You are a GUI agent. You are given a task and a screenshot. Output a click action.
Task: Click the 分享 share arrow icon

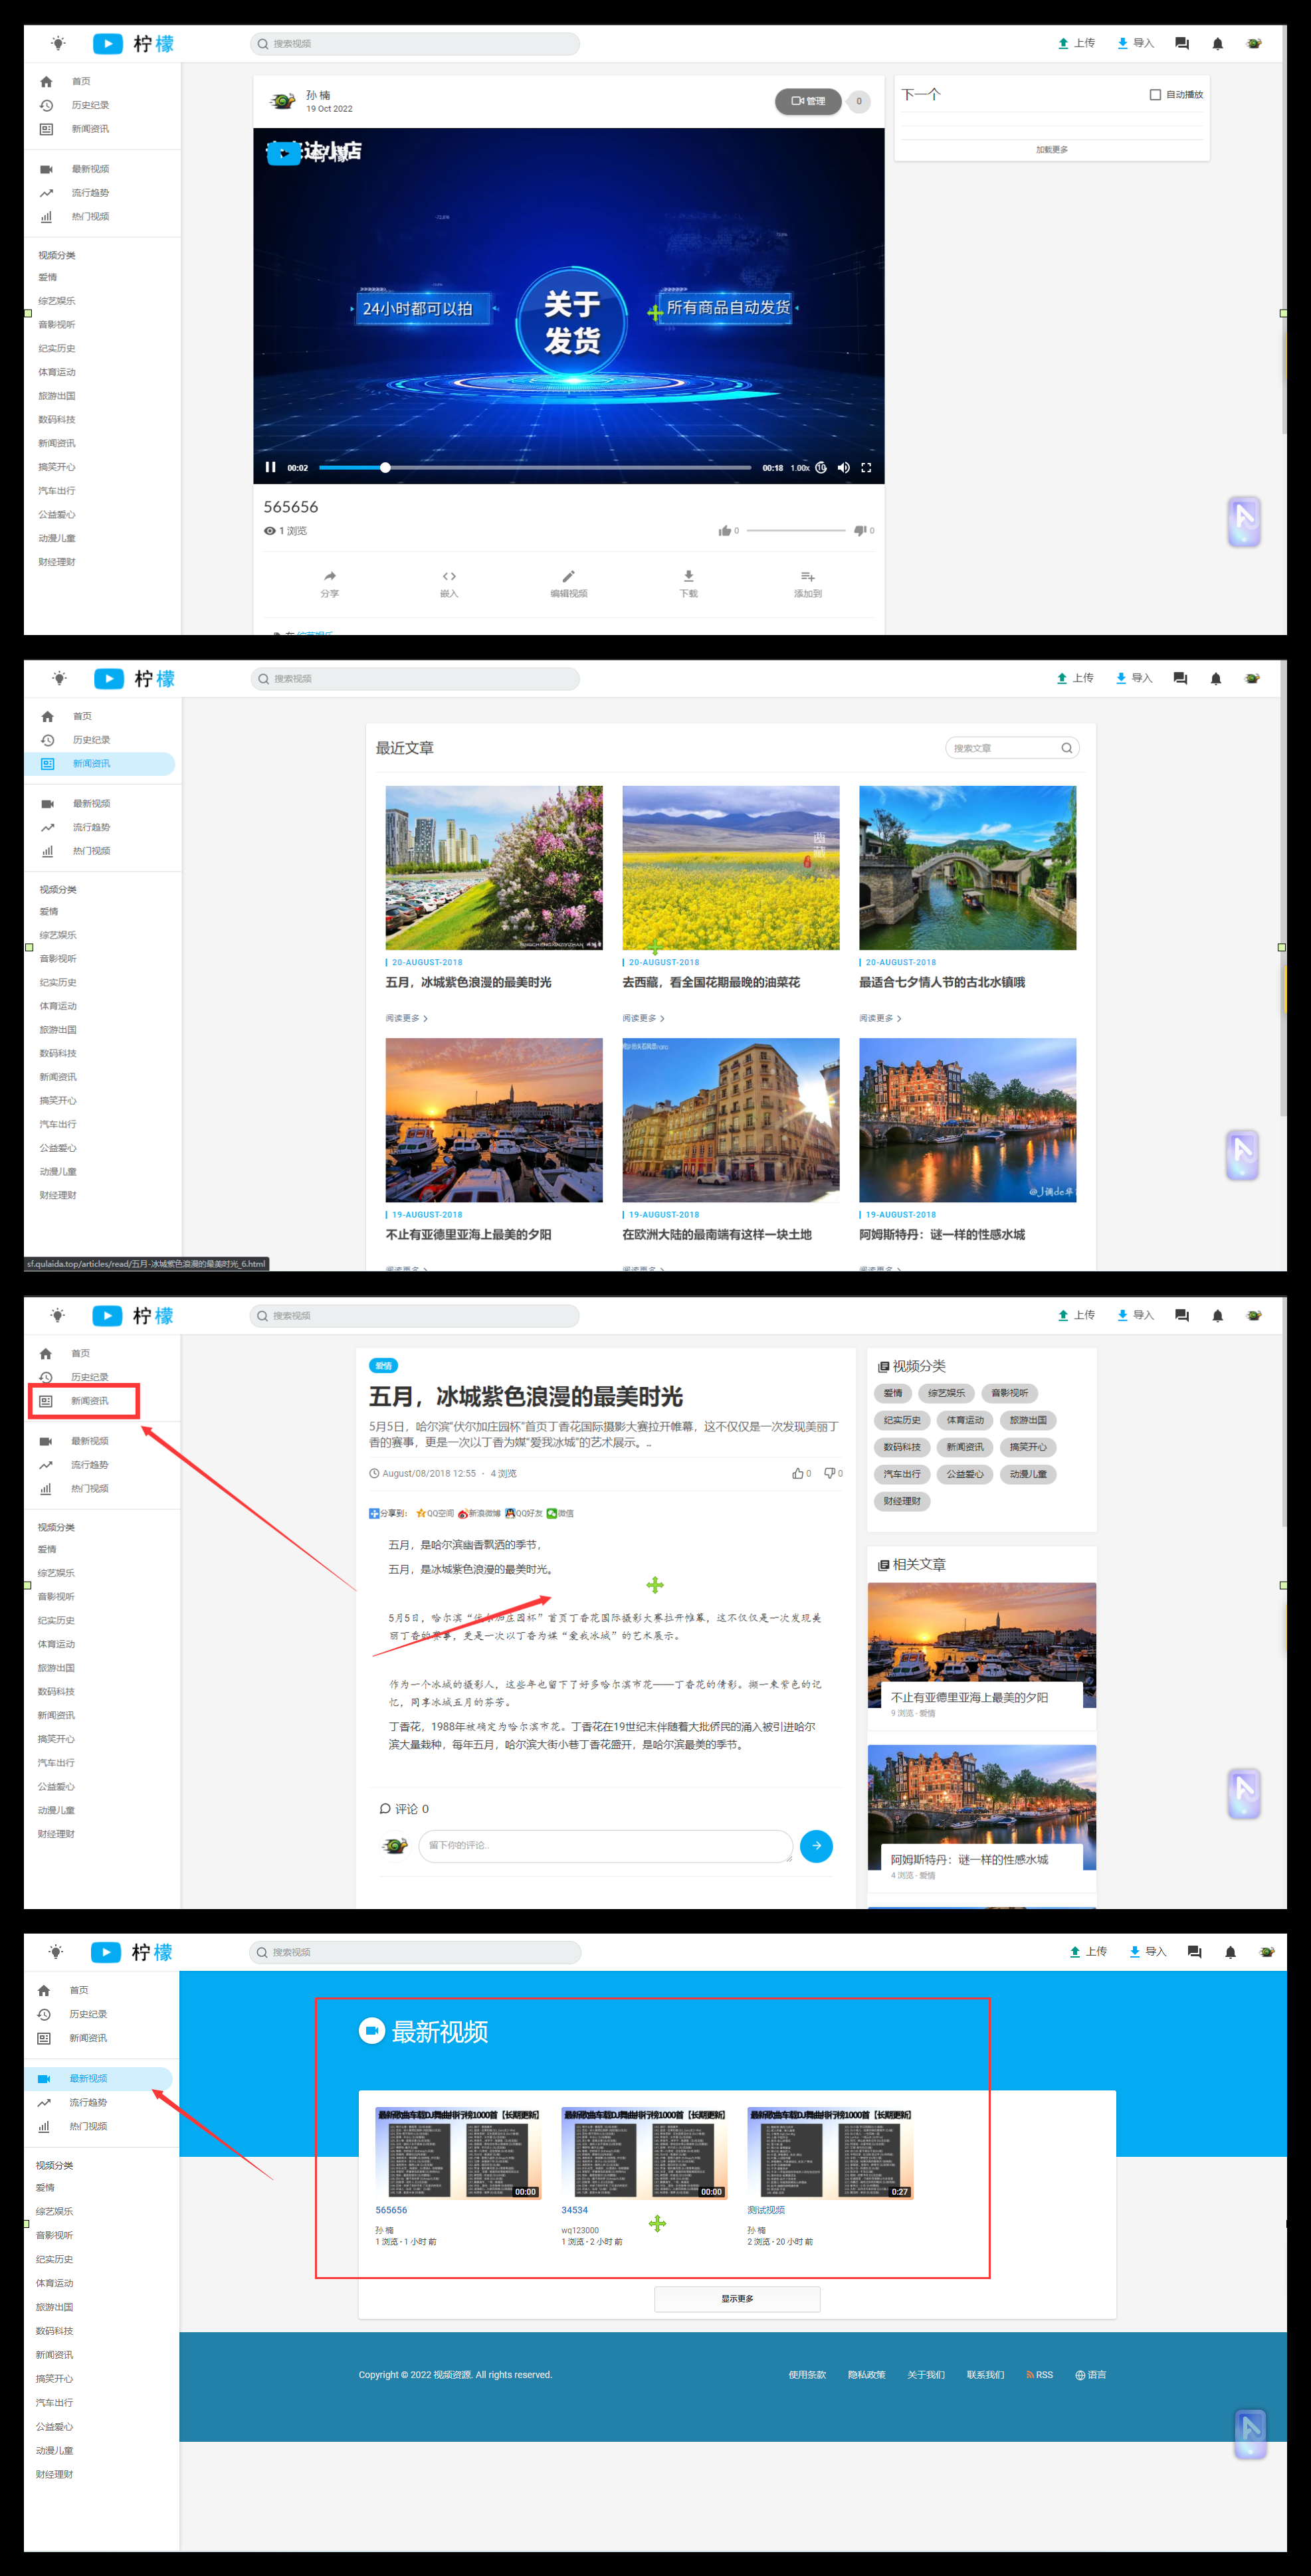pos(330,576)
